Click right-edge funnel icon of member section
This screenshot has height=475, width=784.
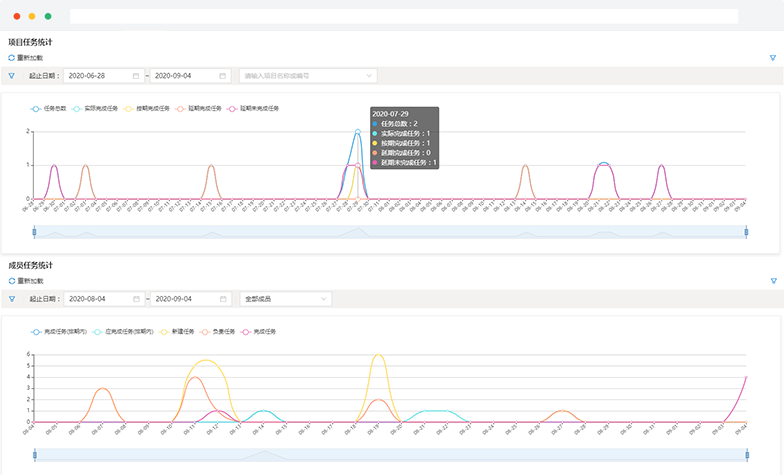774,281
